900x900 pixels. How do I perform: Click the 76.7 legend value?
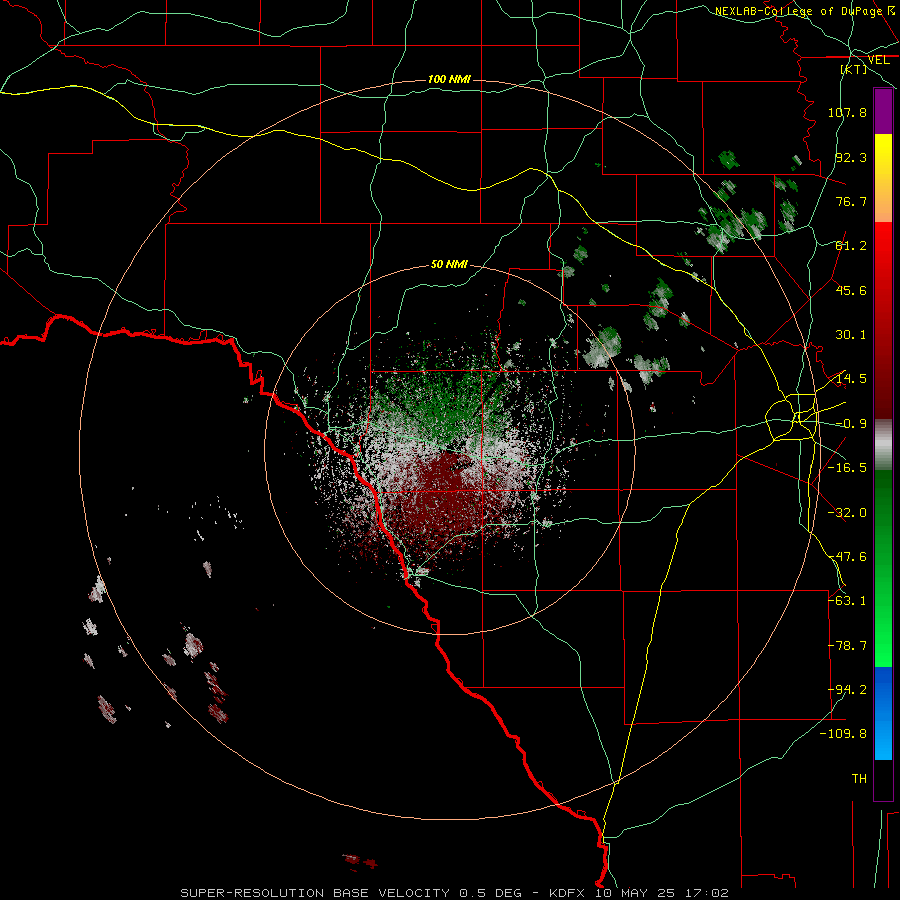click(851, 201)
